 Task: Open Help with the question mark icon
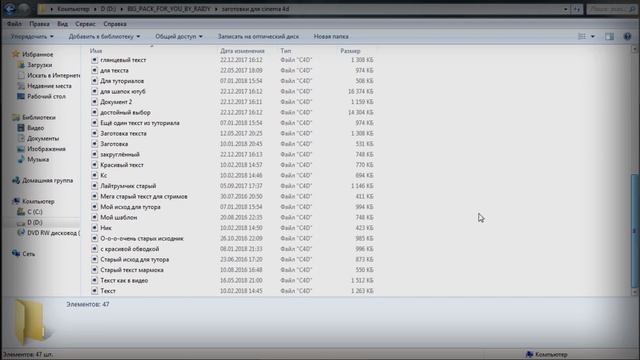pyautogui.click(x=627, y=36)
